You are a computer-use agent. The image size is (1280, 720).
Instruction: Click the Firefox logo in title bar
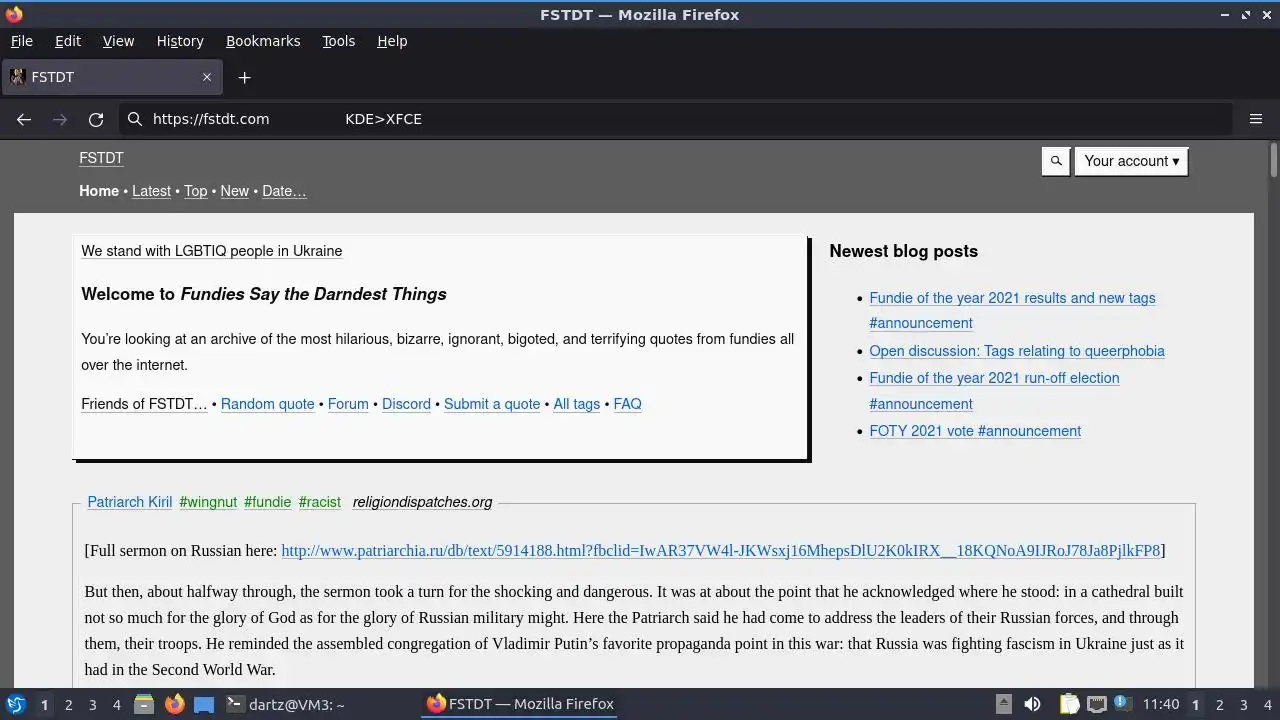(14, 14)
